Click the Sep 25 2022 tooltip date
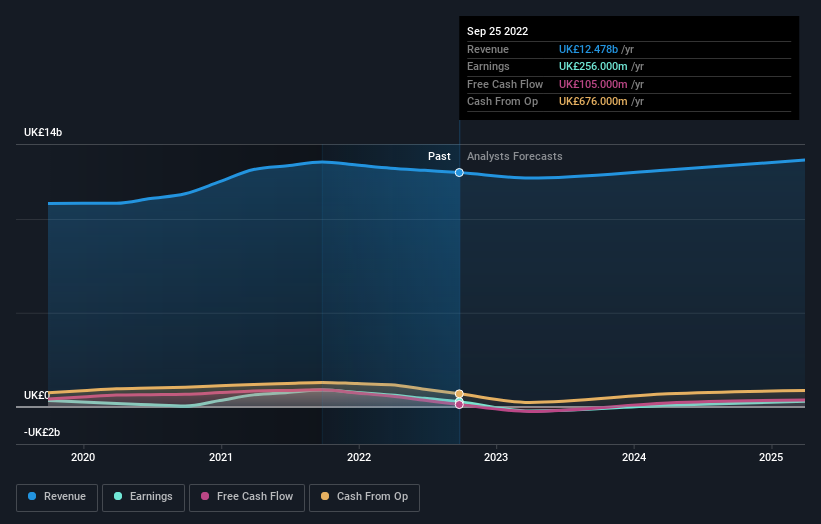This screenshot has height=524, width=821. (x=497, y=31)
